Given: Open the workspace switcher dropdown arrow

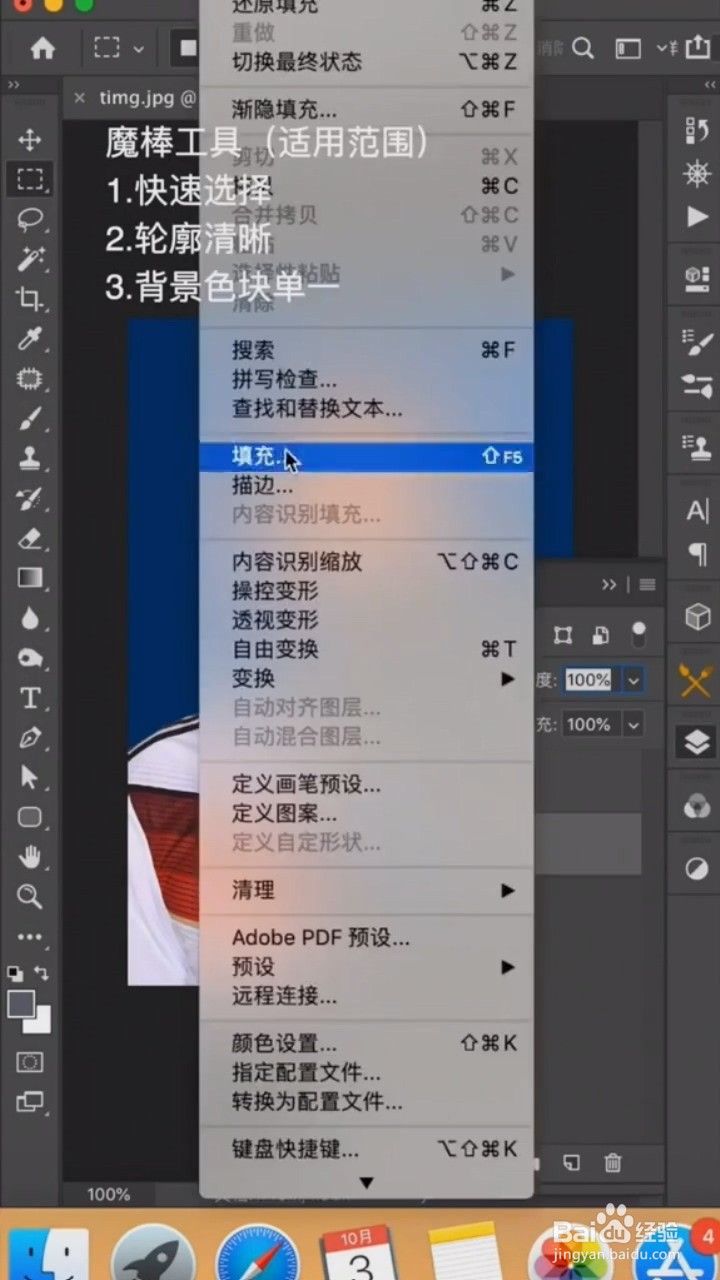Looking at the screenshot, I should tap(662, 48).
